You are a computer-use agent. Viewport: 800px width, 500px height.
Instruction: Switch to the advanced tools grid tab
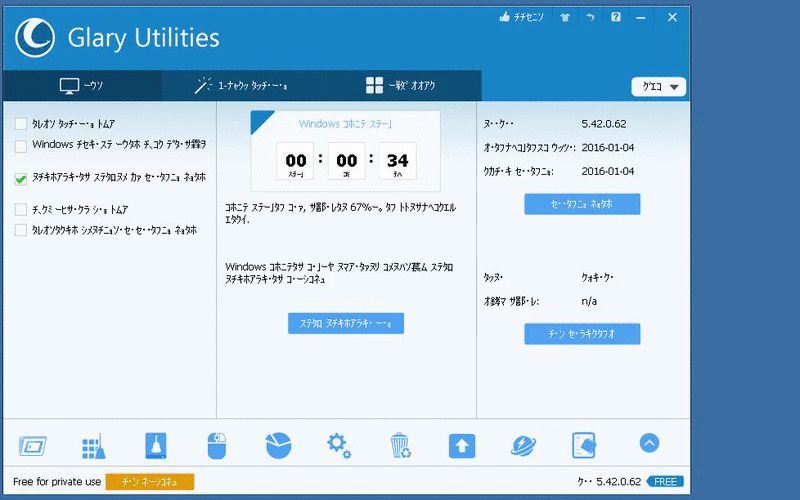pyautogui.click(x=401, y=85)
